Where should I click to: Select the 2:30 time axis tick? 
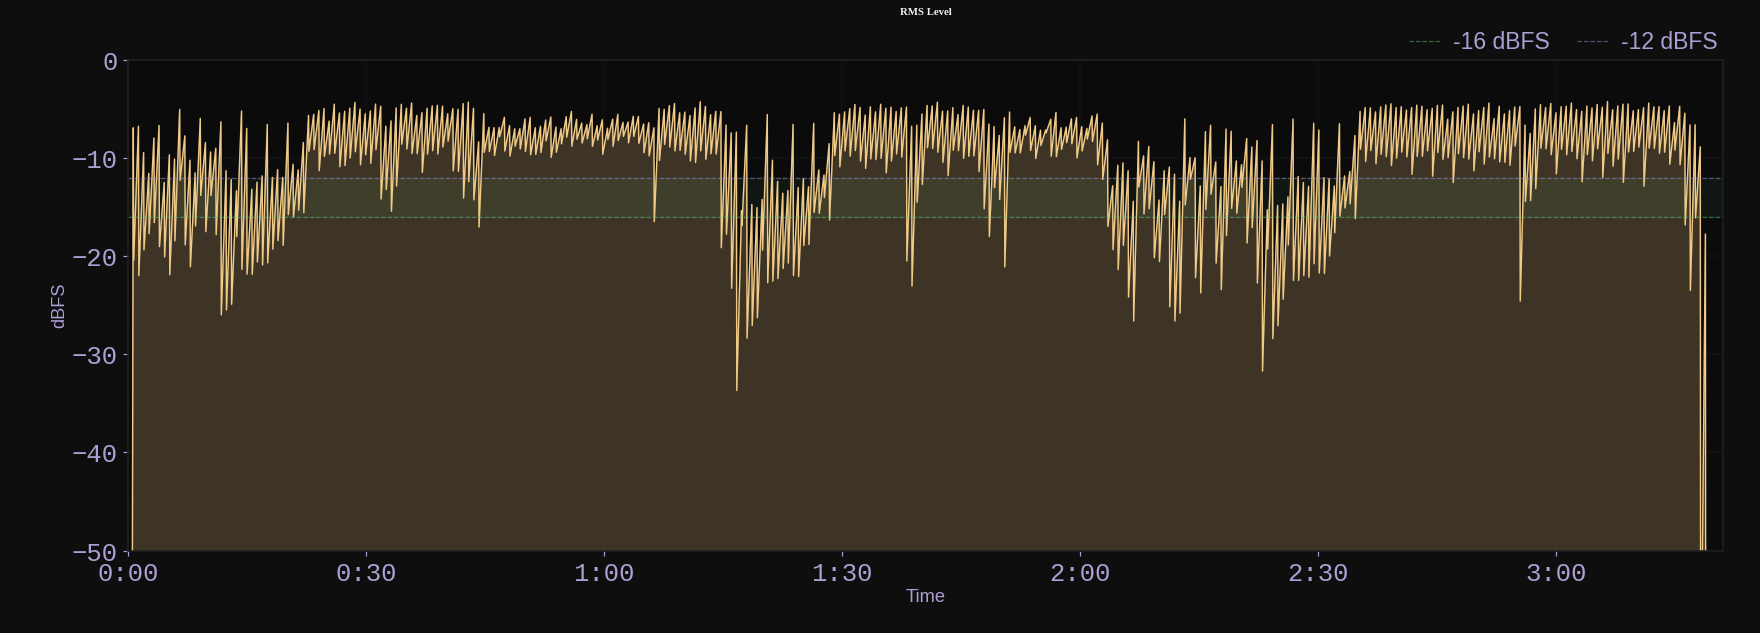[1318, 574]
